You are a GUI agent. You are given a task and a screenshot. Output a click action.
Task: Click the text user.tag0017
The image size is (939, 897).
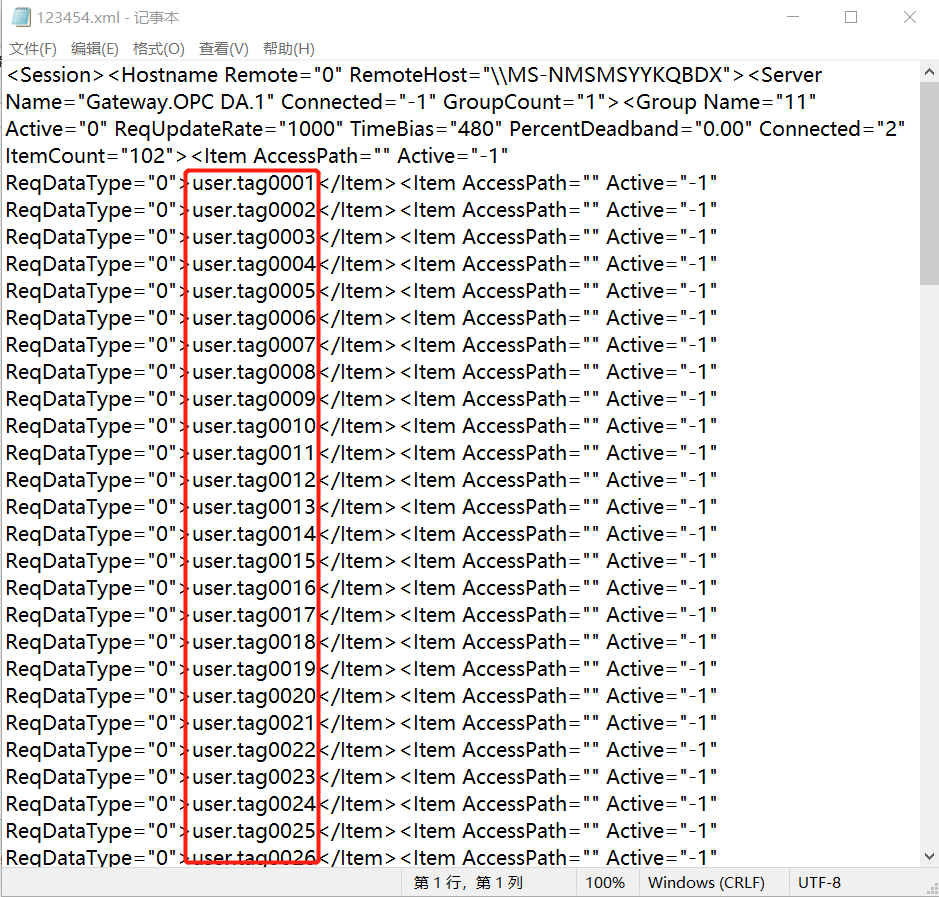(253, 615)
